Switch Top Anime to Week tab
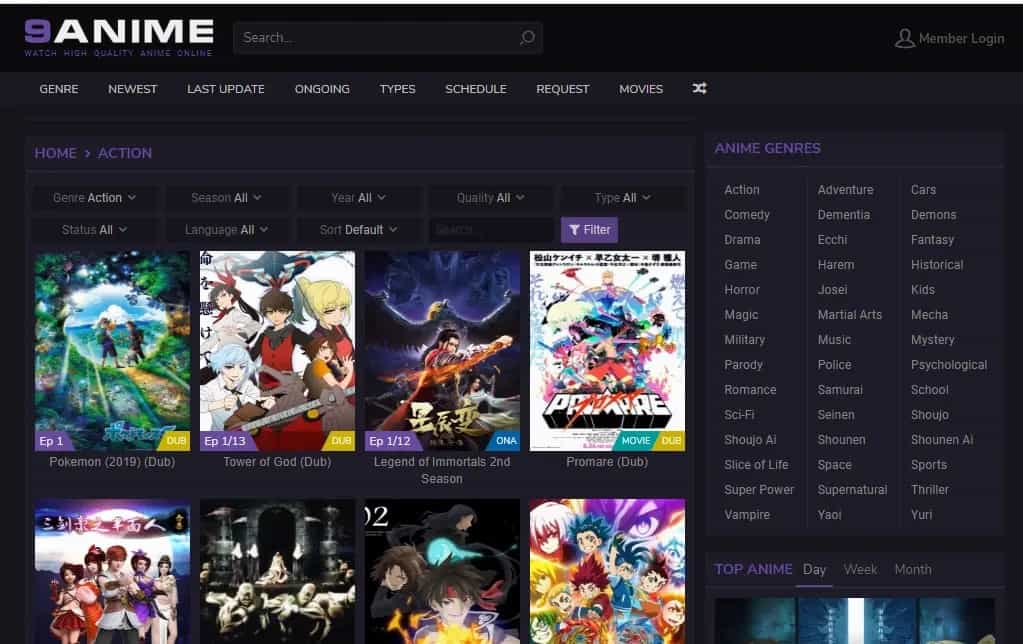Screen dimensions: 1023x644 click(861, 570)
